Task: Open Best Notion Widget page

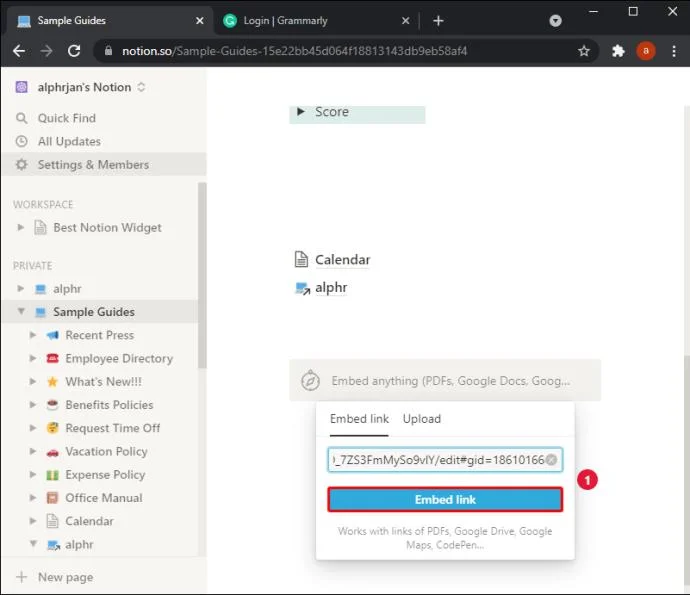Action: pyautogui.click(x=107, y=228)
